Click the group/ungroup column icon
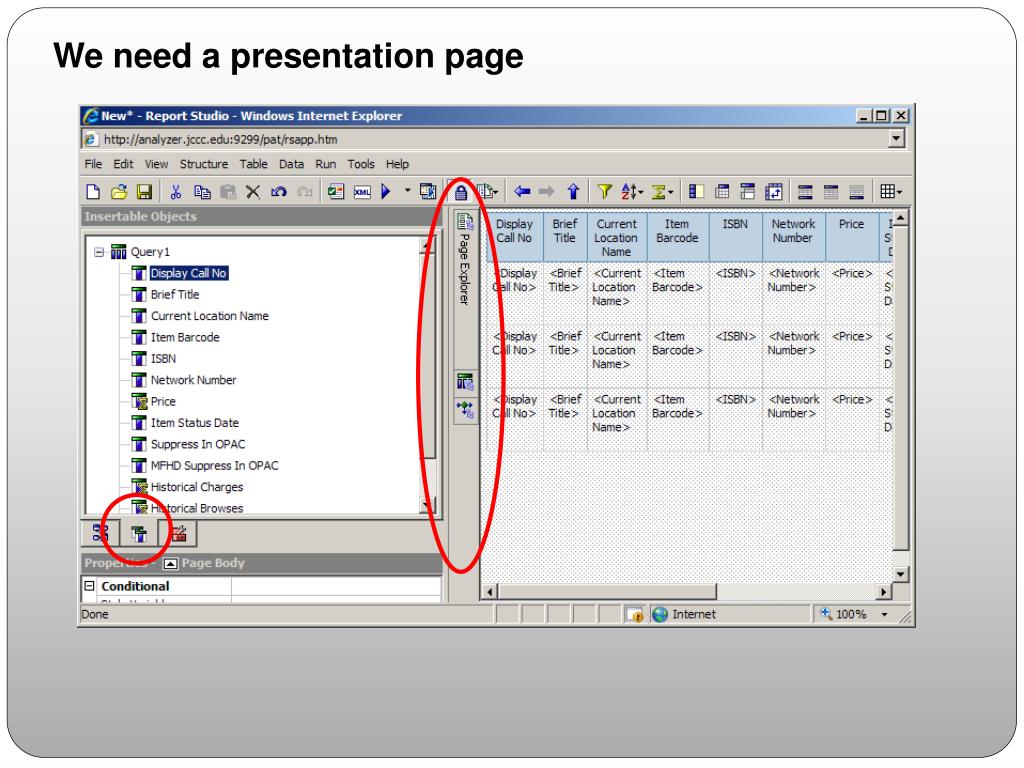The width and height of the screenshot is (1024, 768). pos(696,191)
